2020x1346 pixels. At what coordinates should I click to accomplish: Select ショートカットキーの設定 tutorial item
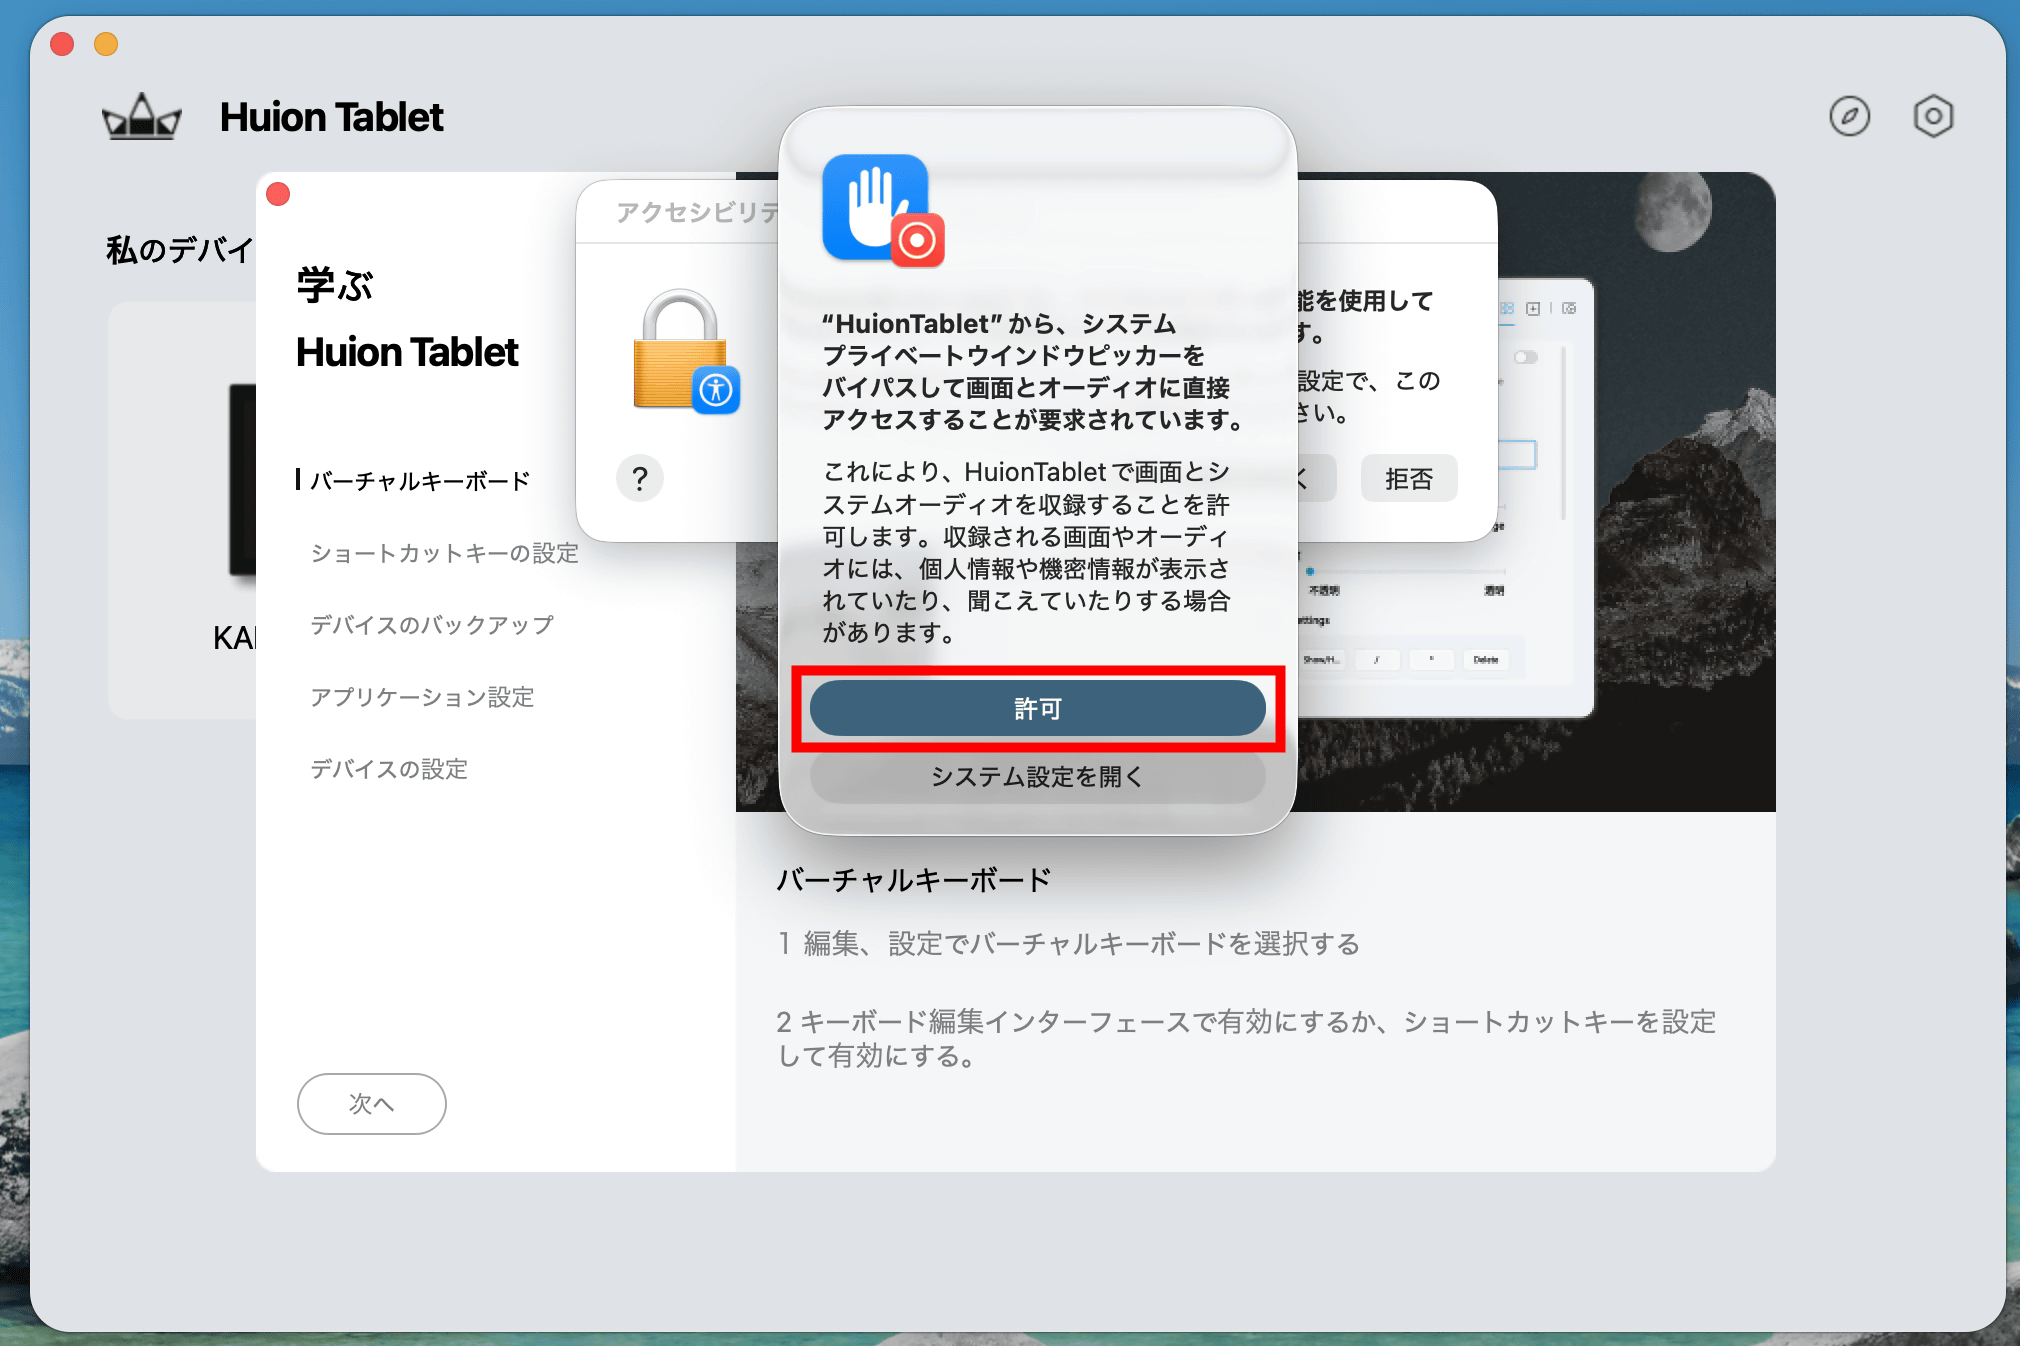click(444, 553)
